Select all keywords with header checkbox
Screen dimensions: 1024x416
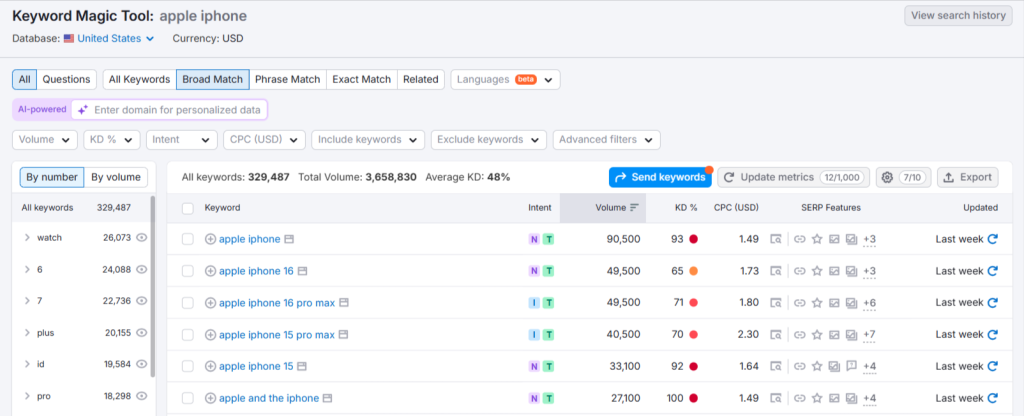188,208
